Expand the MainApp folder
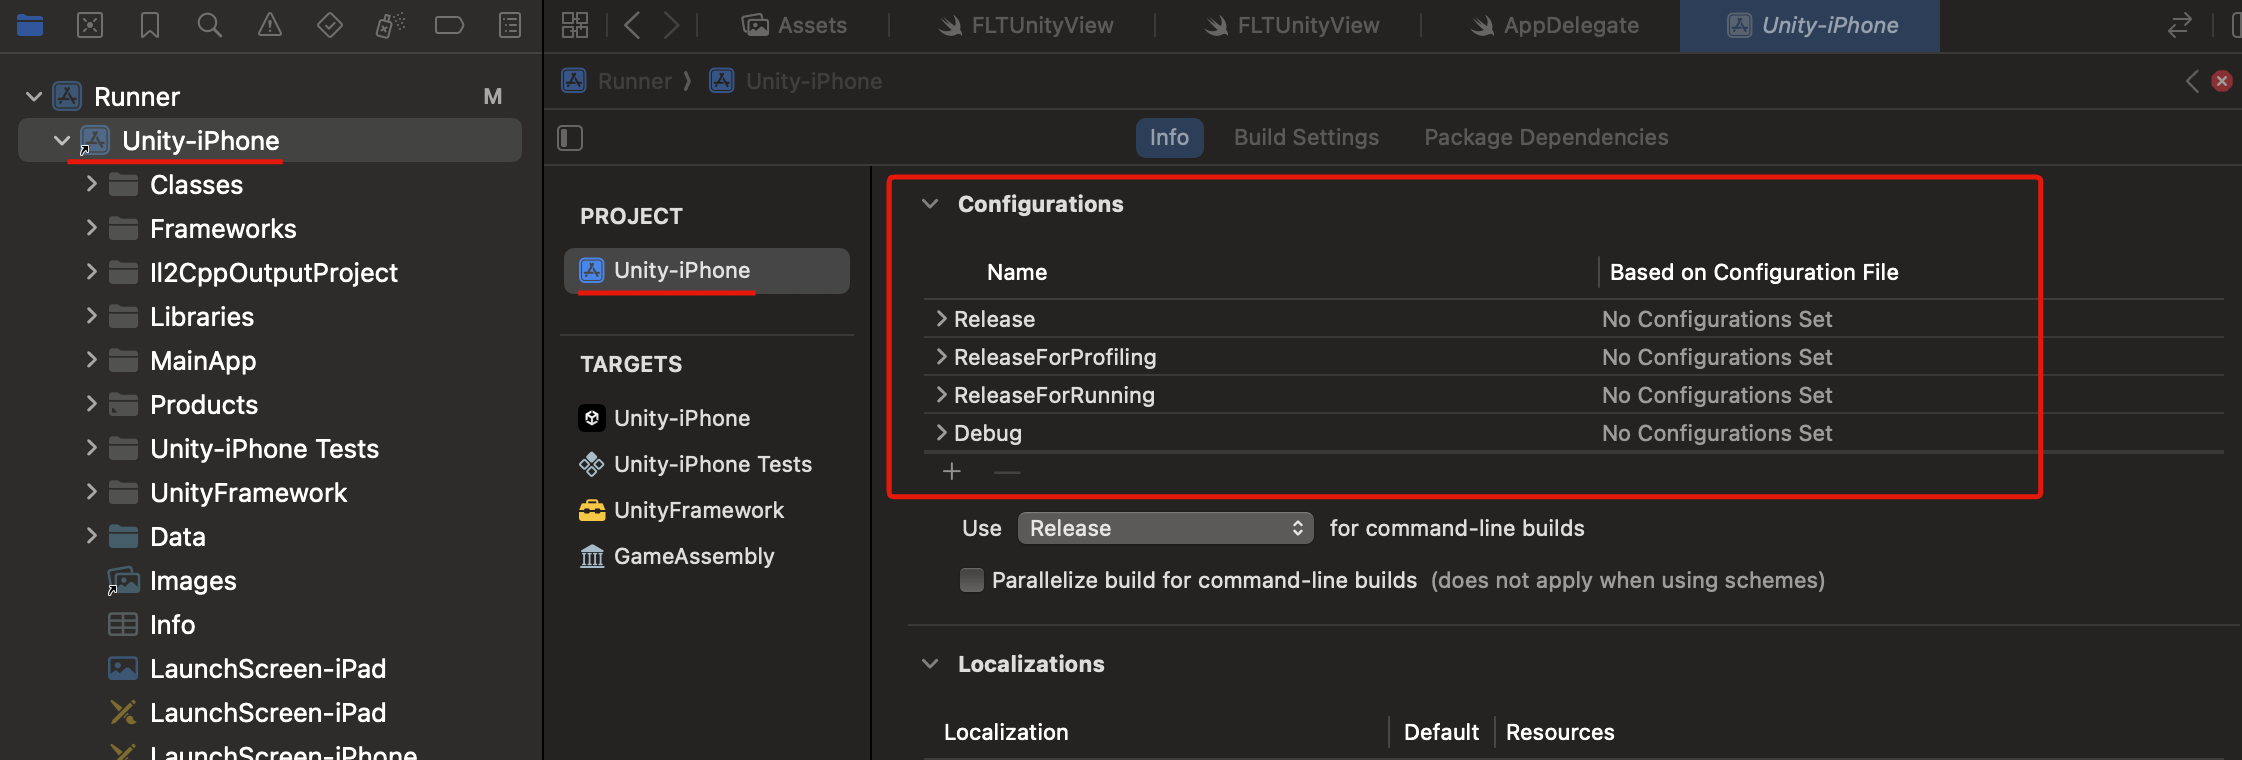Viewport: 2242px width, 760px height. (91, 360)
